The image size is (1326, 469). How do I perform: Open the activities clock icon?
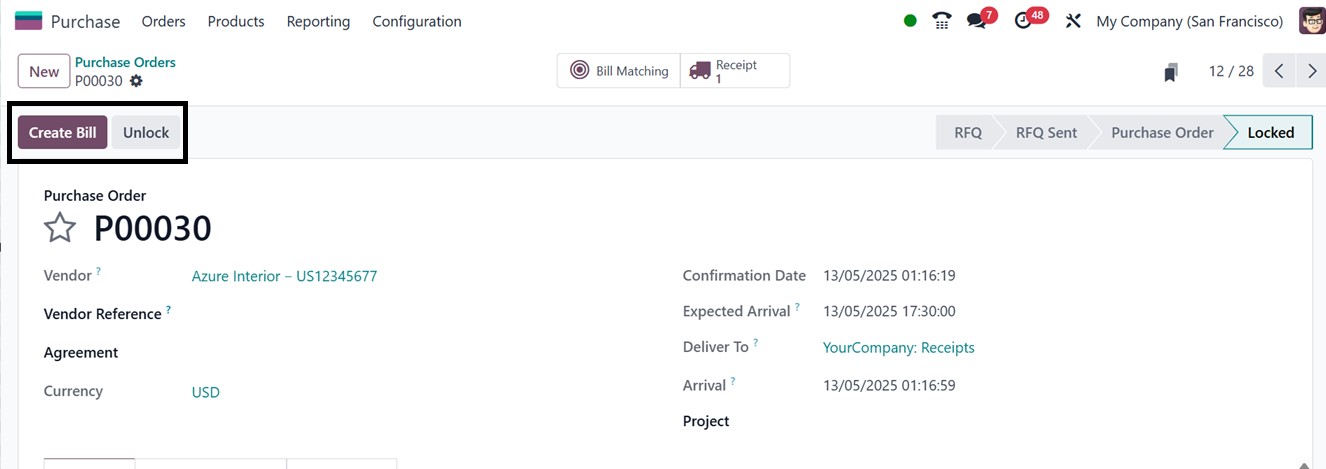coord(1023,21)
